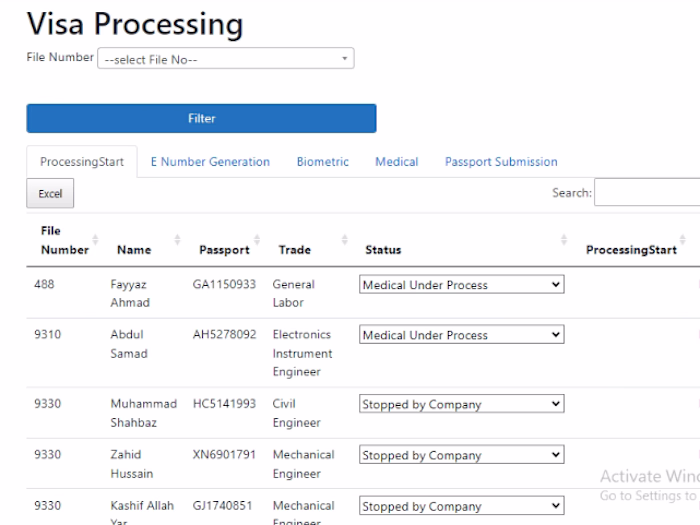The image size is (700, 525).
Task: Click the Excel export button
Action: point(50,194)
